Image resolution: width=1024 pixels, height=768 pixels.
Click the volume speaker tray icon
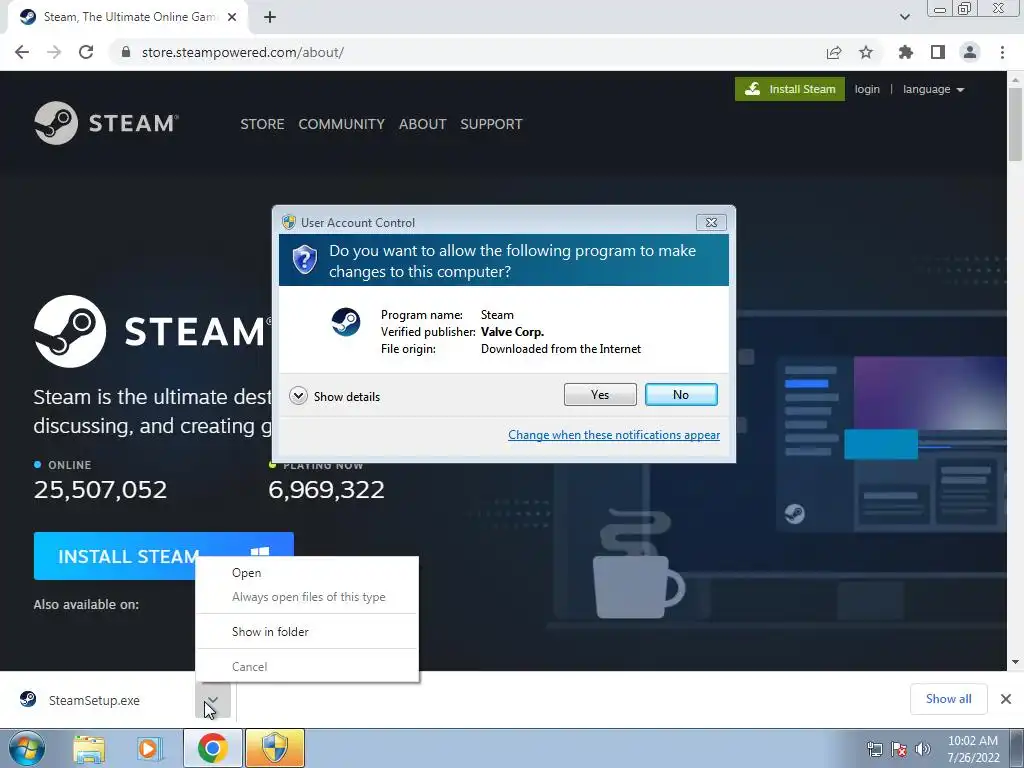tap(923, 749)
